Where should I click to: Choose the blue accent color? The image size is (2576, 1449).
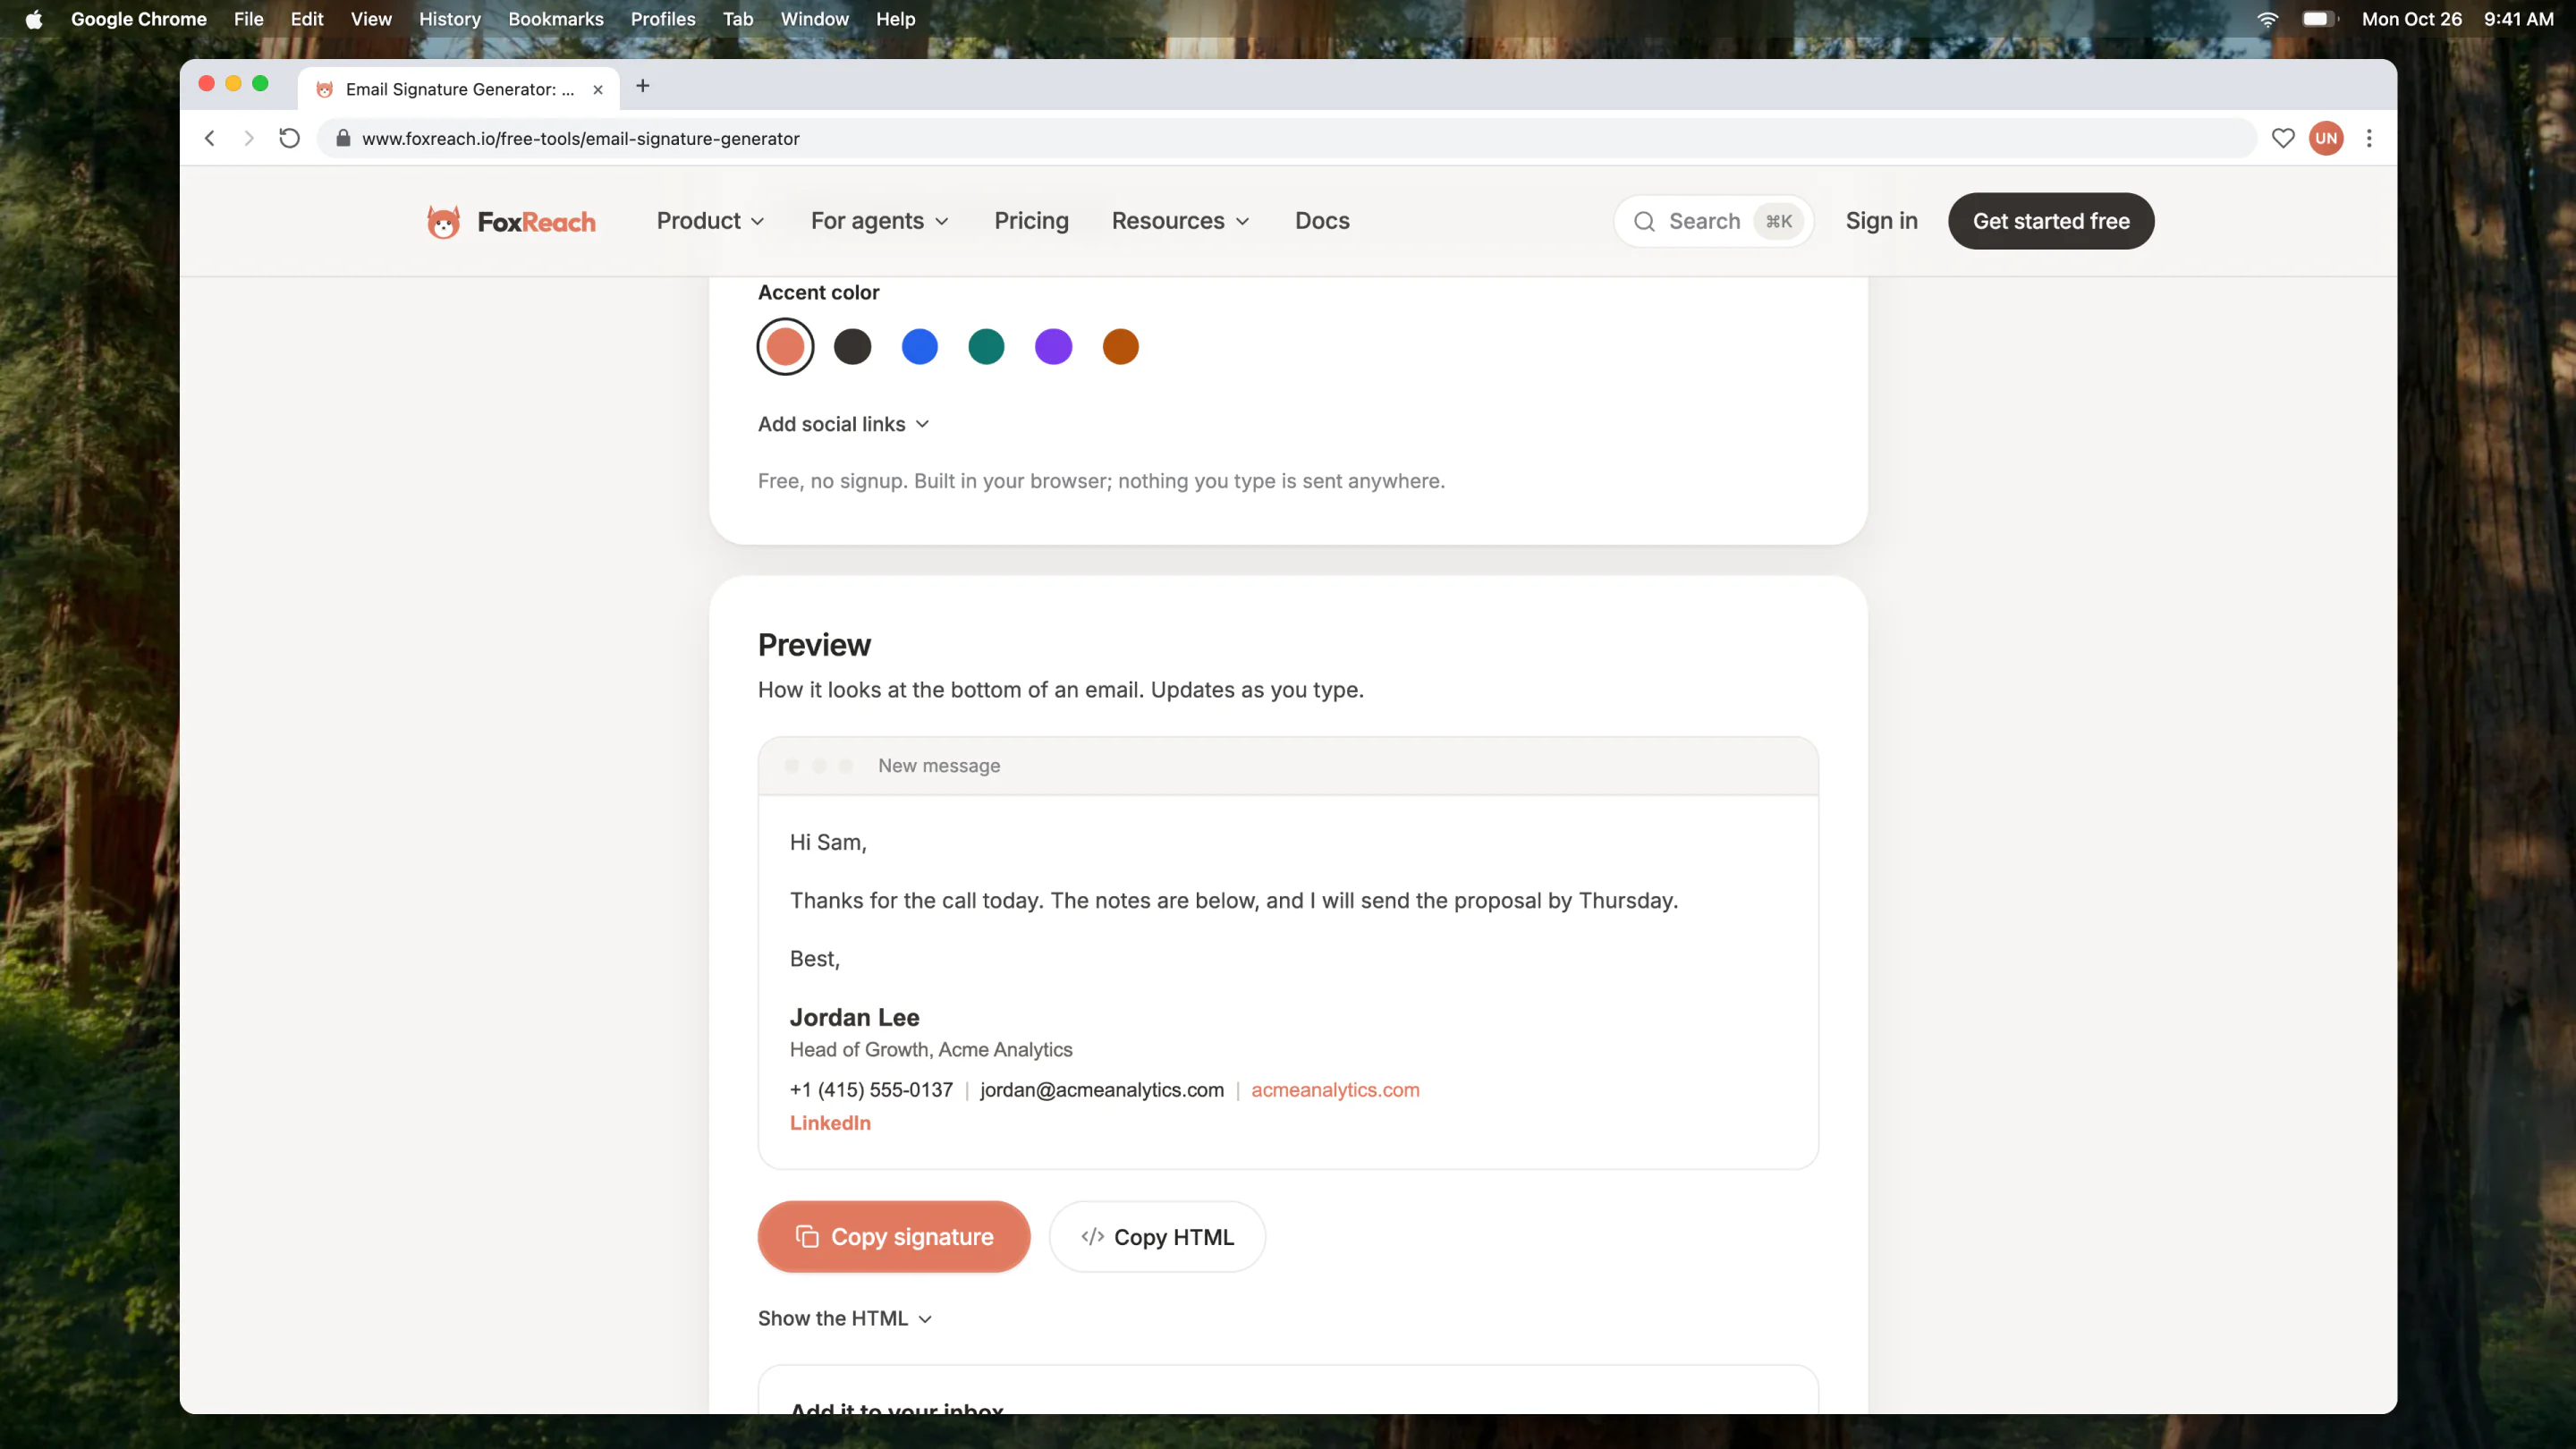pyautogui.click(x=920, y=347)
